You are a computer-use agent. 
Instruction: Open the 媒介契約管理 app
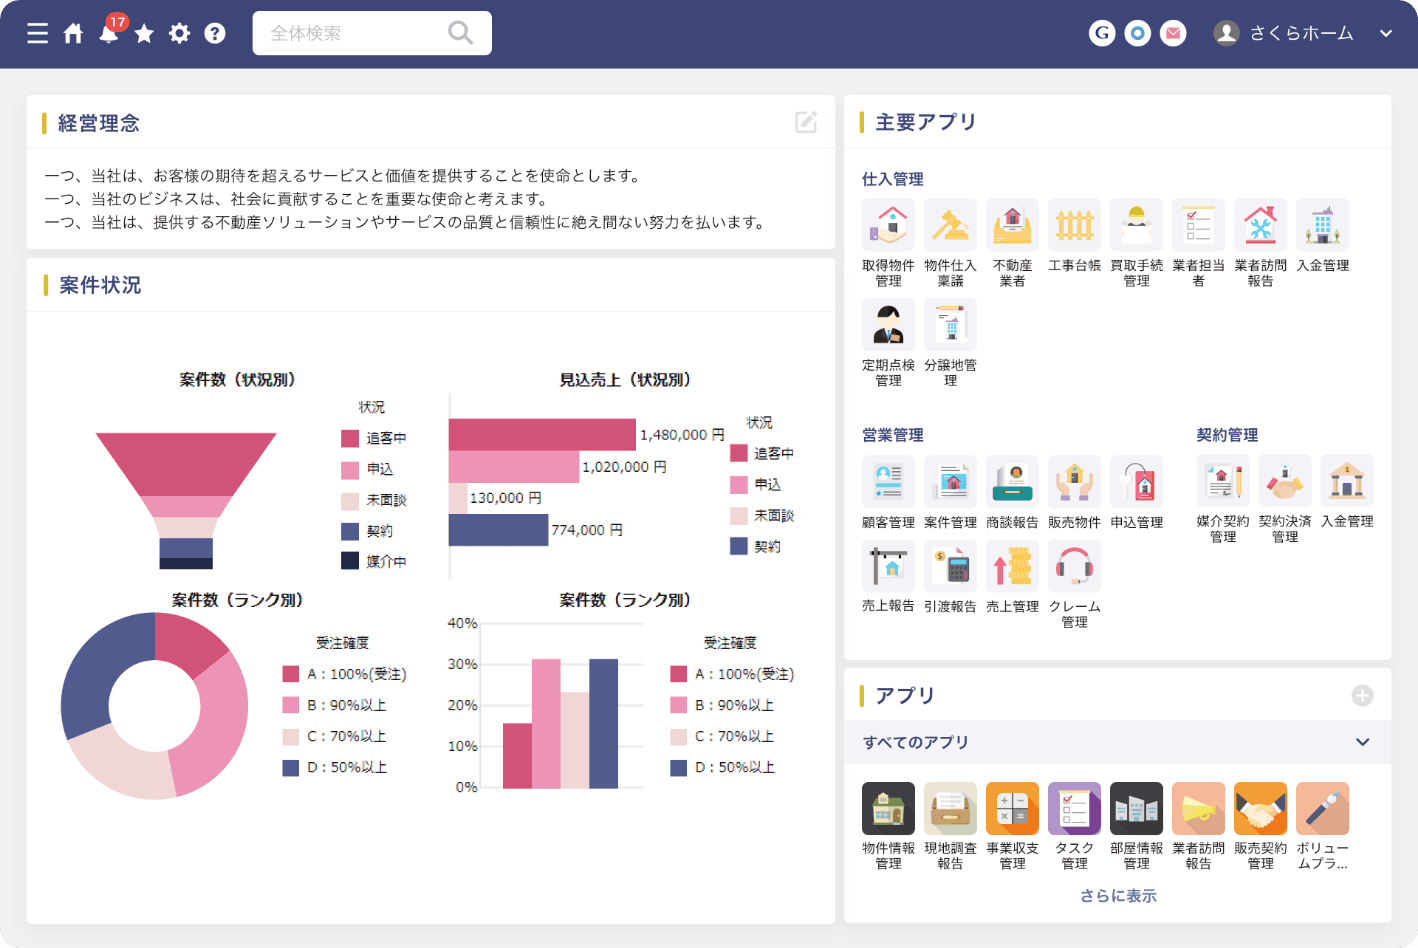tap(1222, 482)
